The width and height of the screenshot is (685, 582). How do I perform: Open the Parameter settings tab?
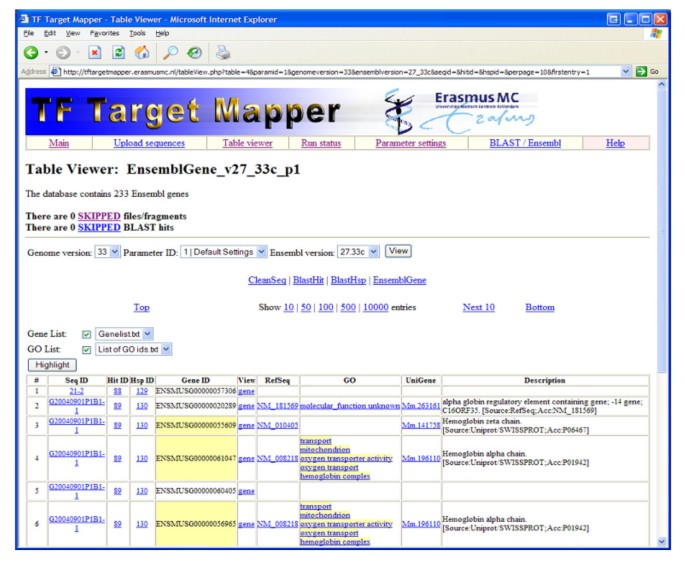411,143
